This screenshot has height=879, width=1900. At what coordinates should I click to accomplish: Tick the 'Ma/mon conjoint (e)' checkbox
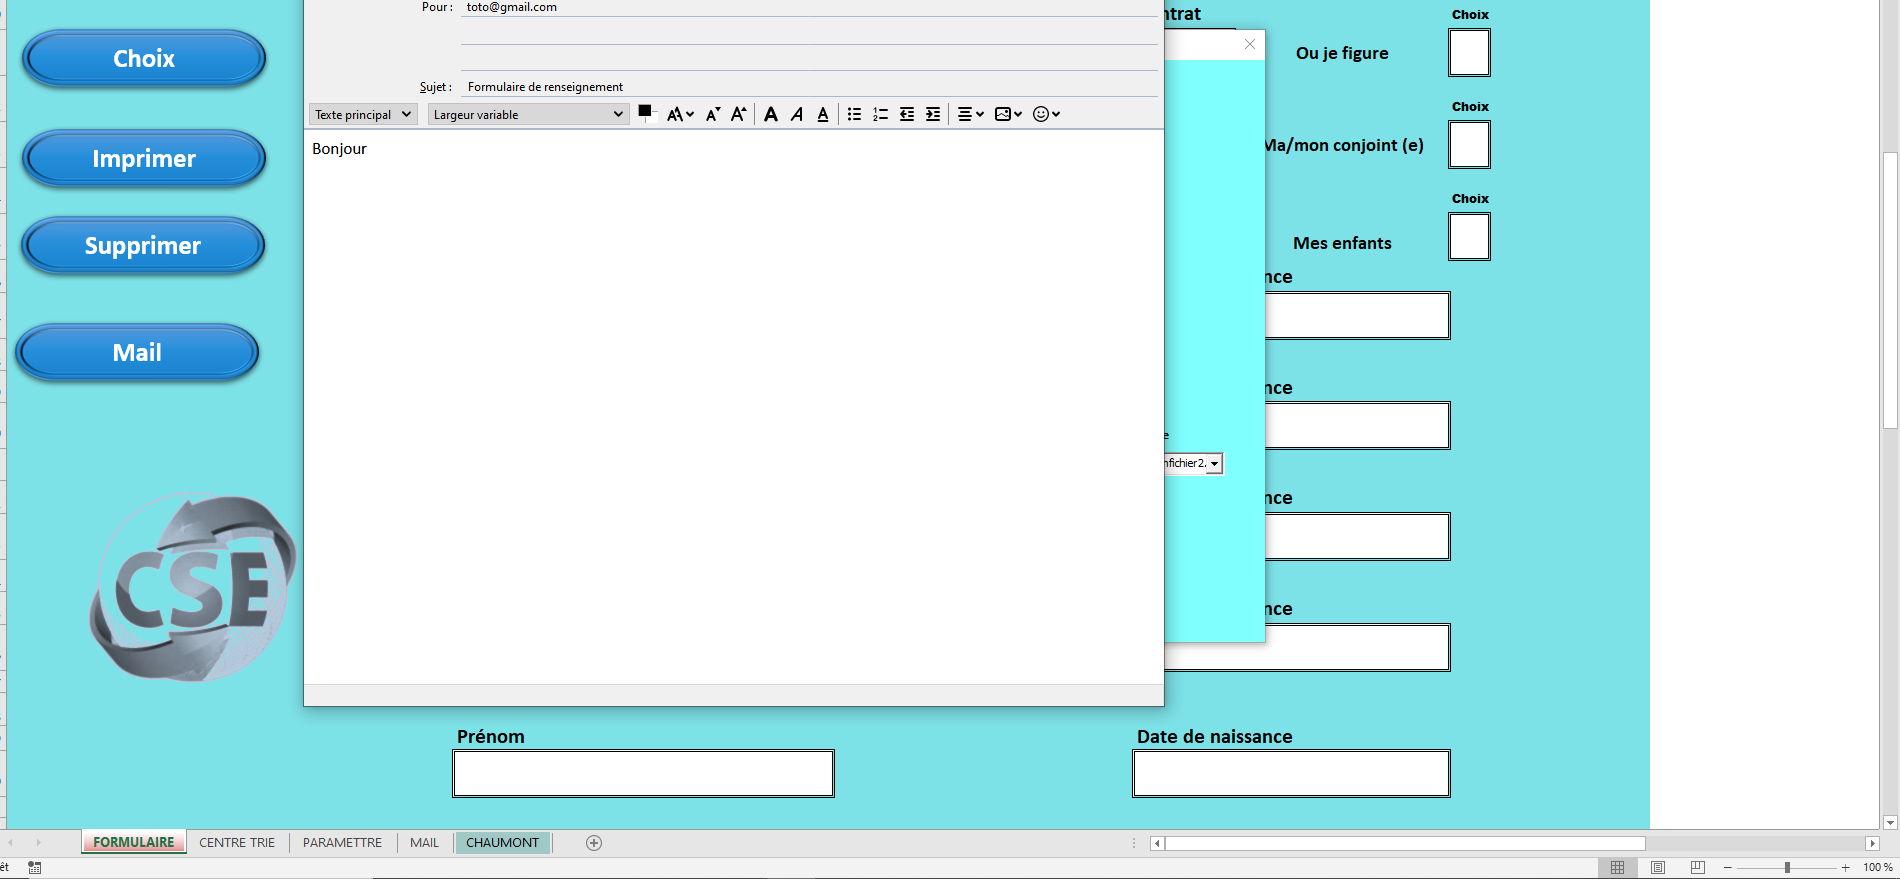[1469, 145]
